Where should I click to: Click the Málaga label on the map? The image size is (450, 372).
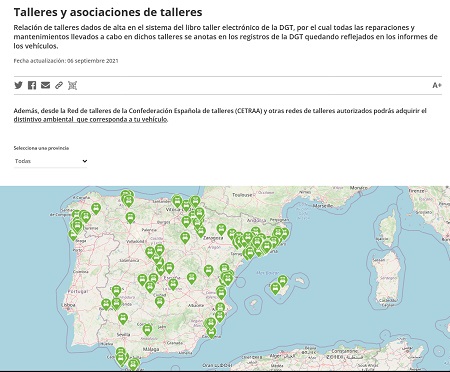coord(151,349)
